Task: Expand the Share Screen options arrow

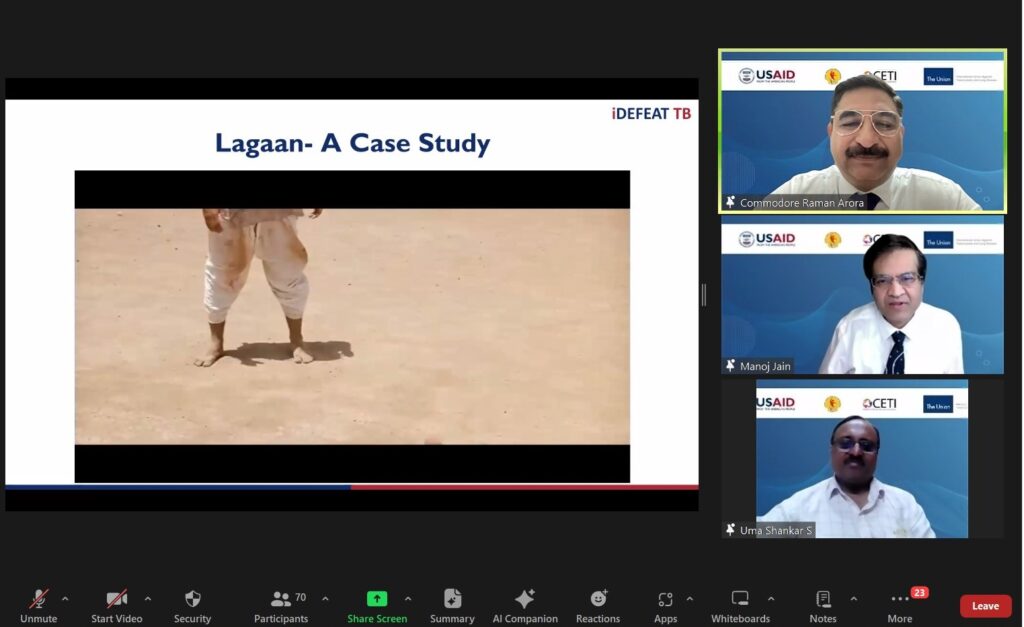Action: click(x=407, y=599)
